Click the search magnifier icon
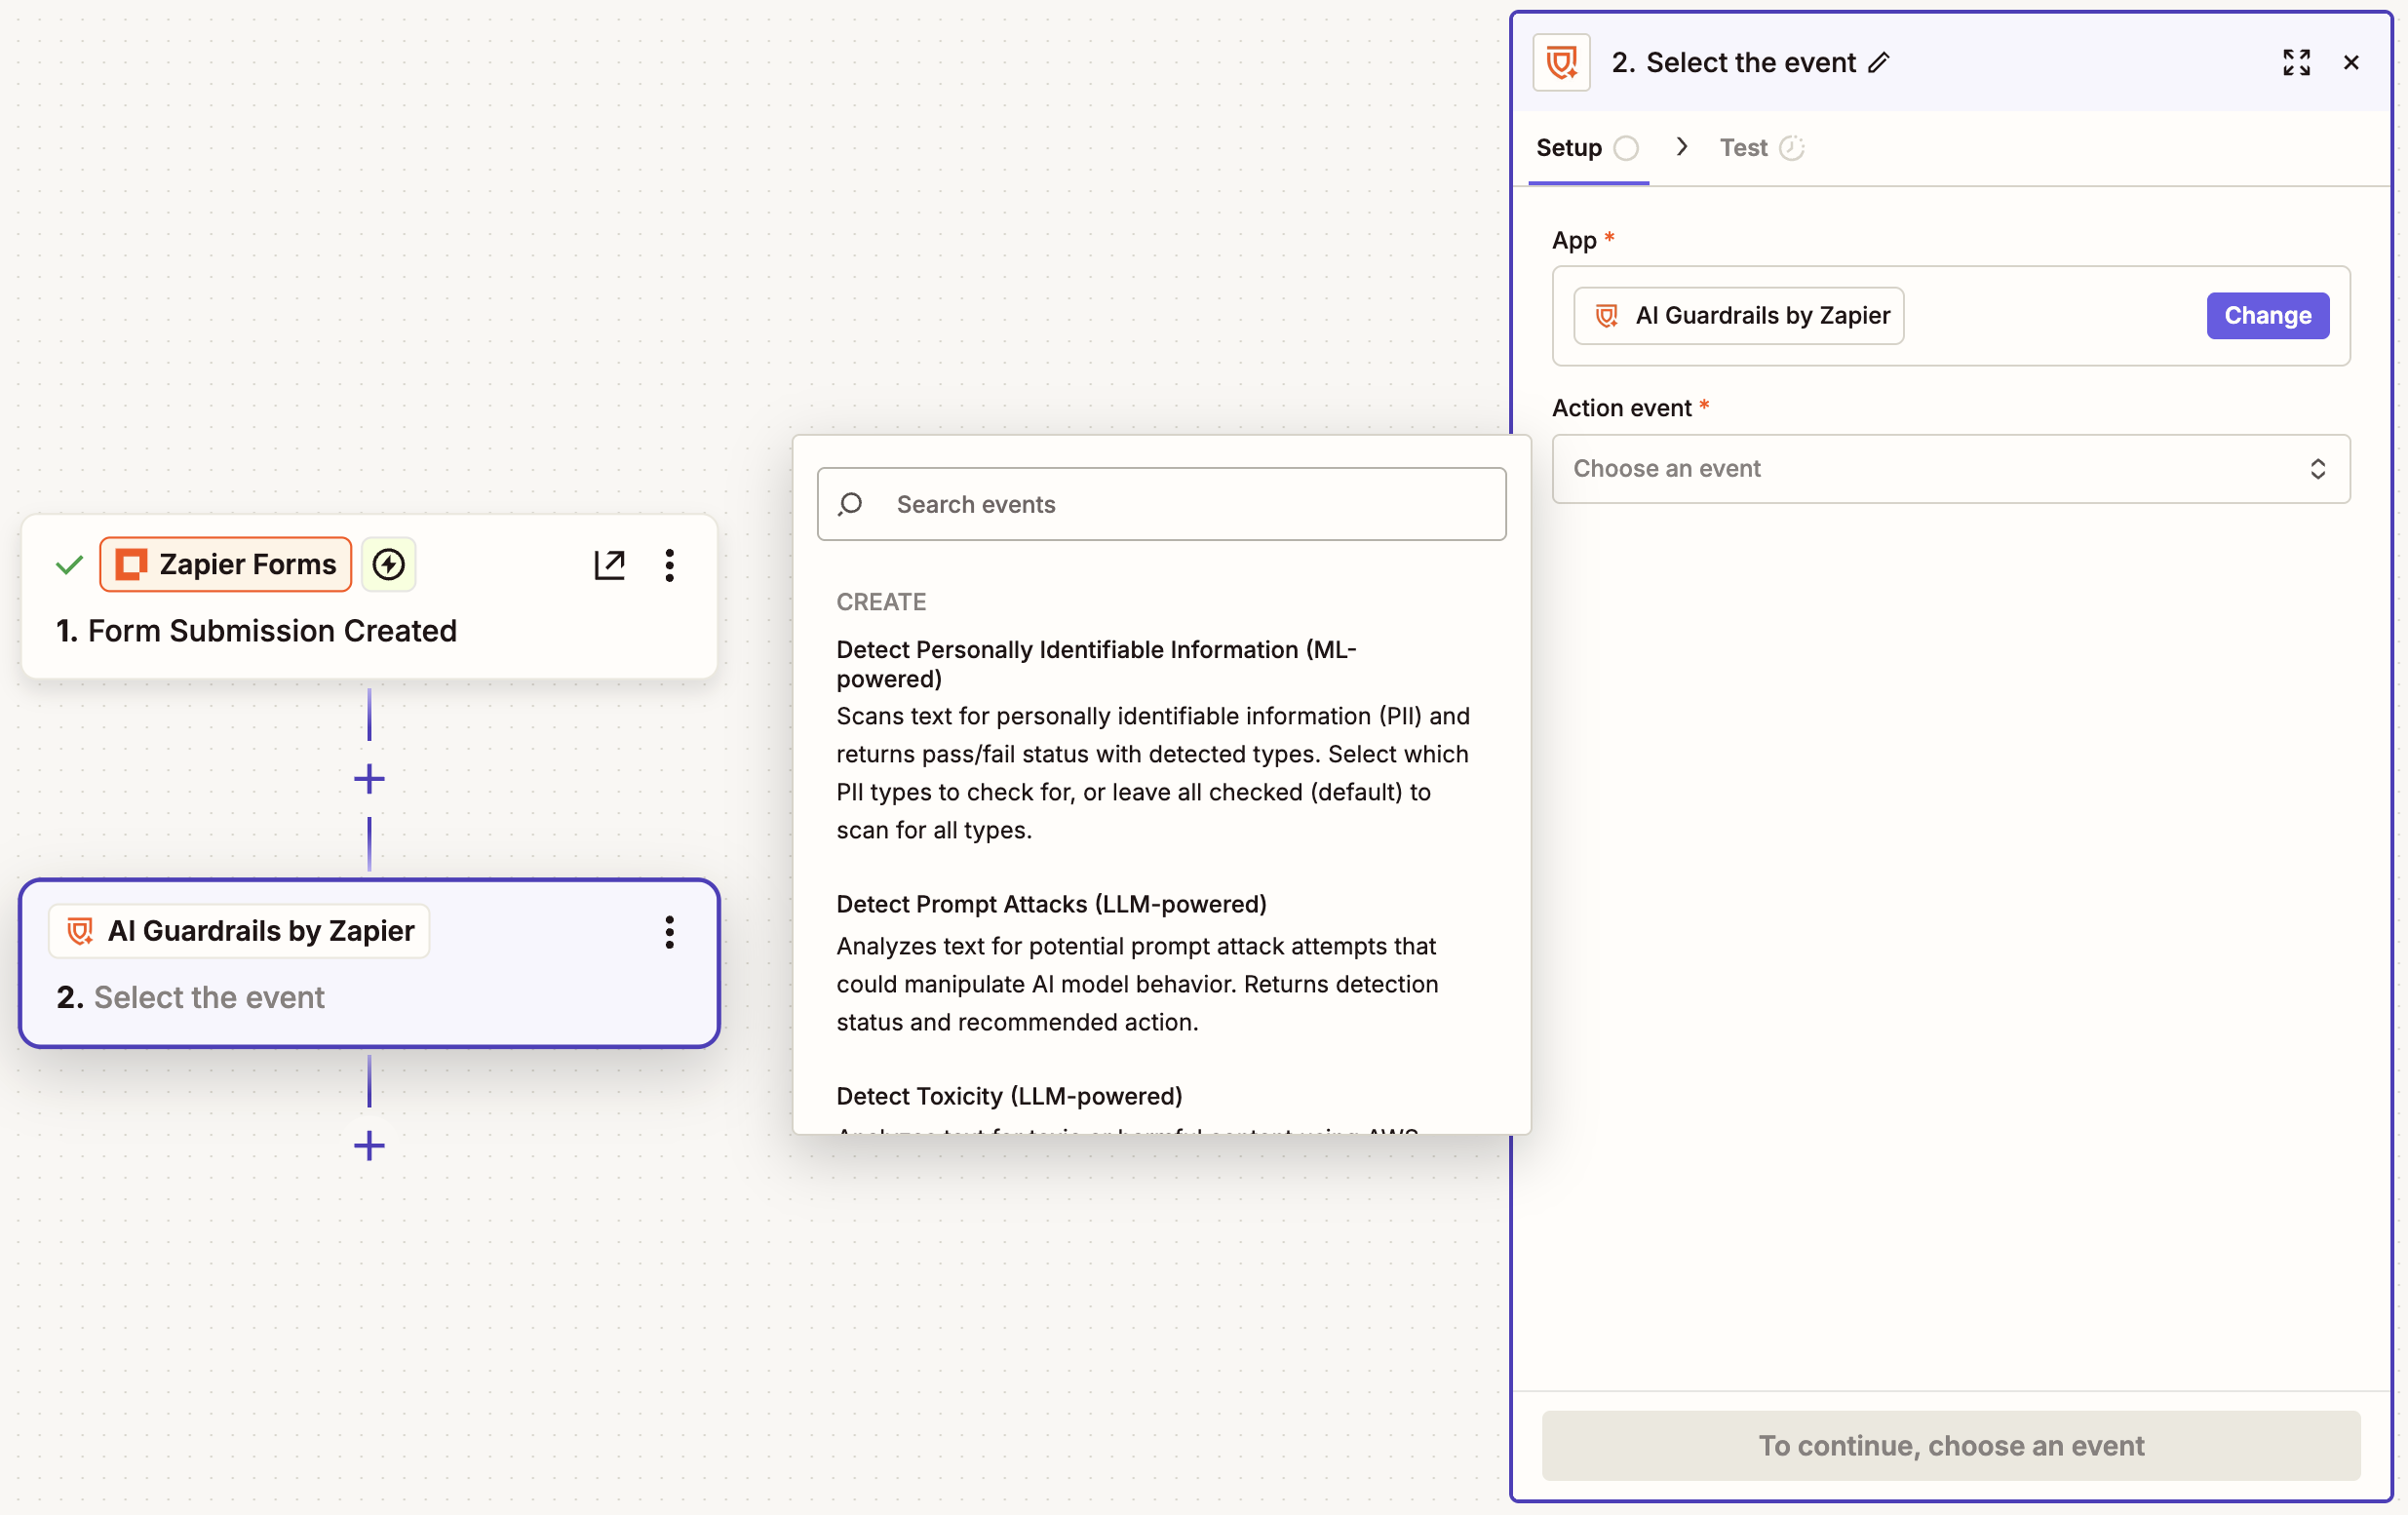The width and height of the screenshot is (2408, 1515). (x=851, y=504)
